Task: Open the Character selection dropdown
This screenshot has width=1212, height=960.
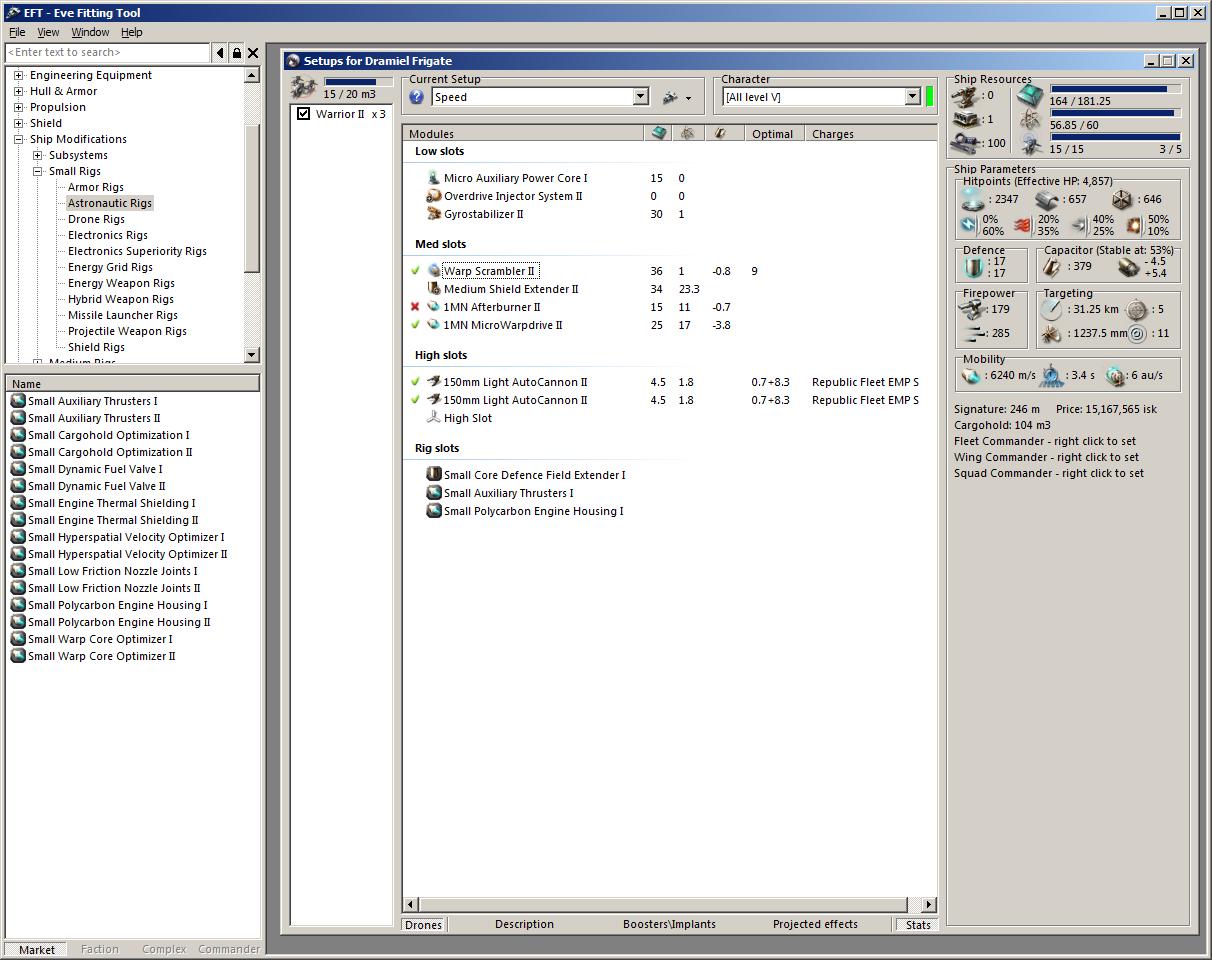Action: point(912,97)
